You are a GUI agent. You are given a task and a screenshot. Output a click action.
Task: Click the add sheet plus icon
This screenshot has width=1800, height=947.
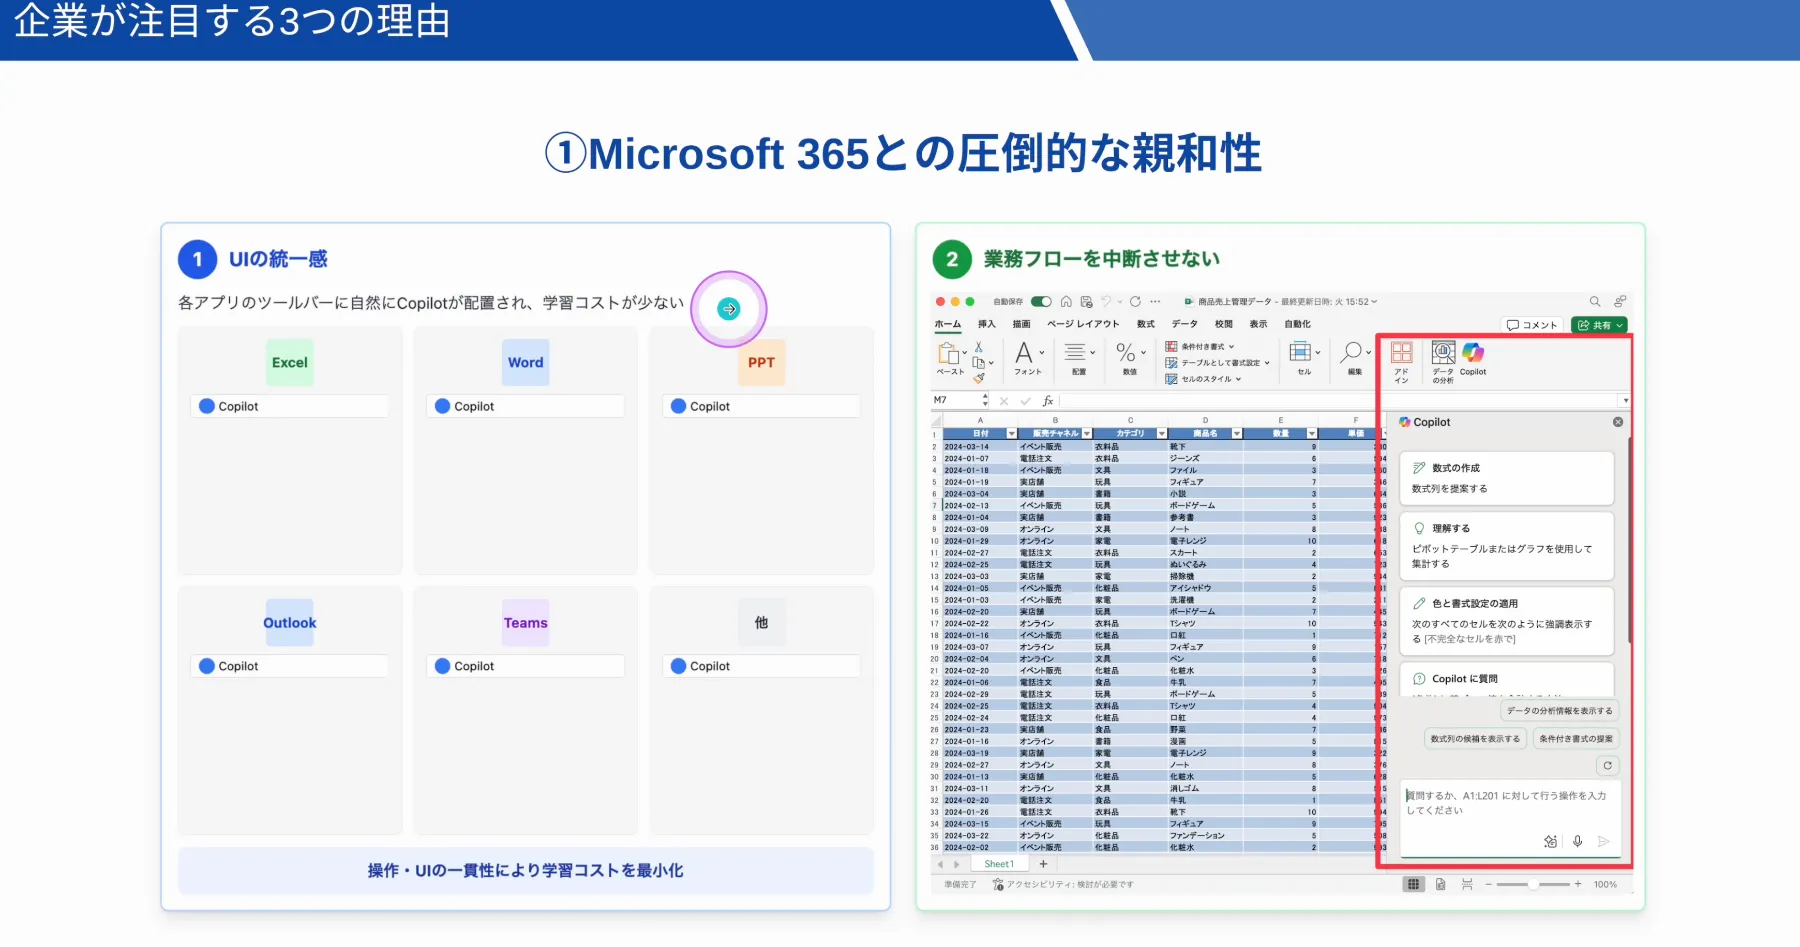(1043, 864)
